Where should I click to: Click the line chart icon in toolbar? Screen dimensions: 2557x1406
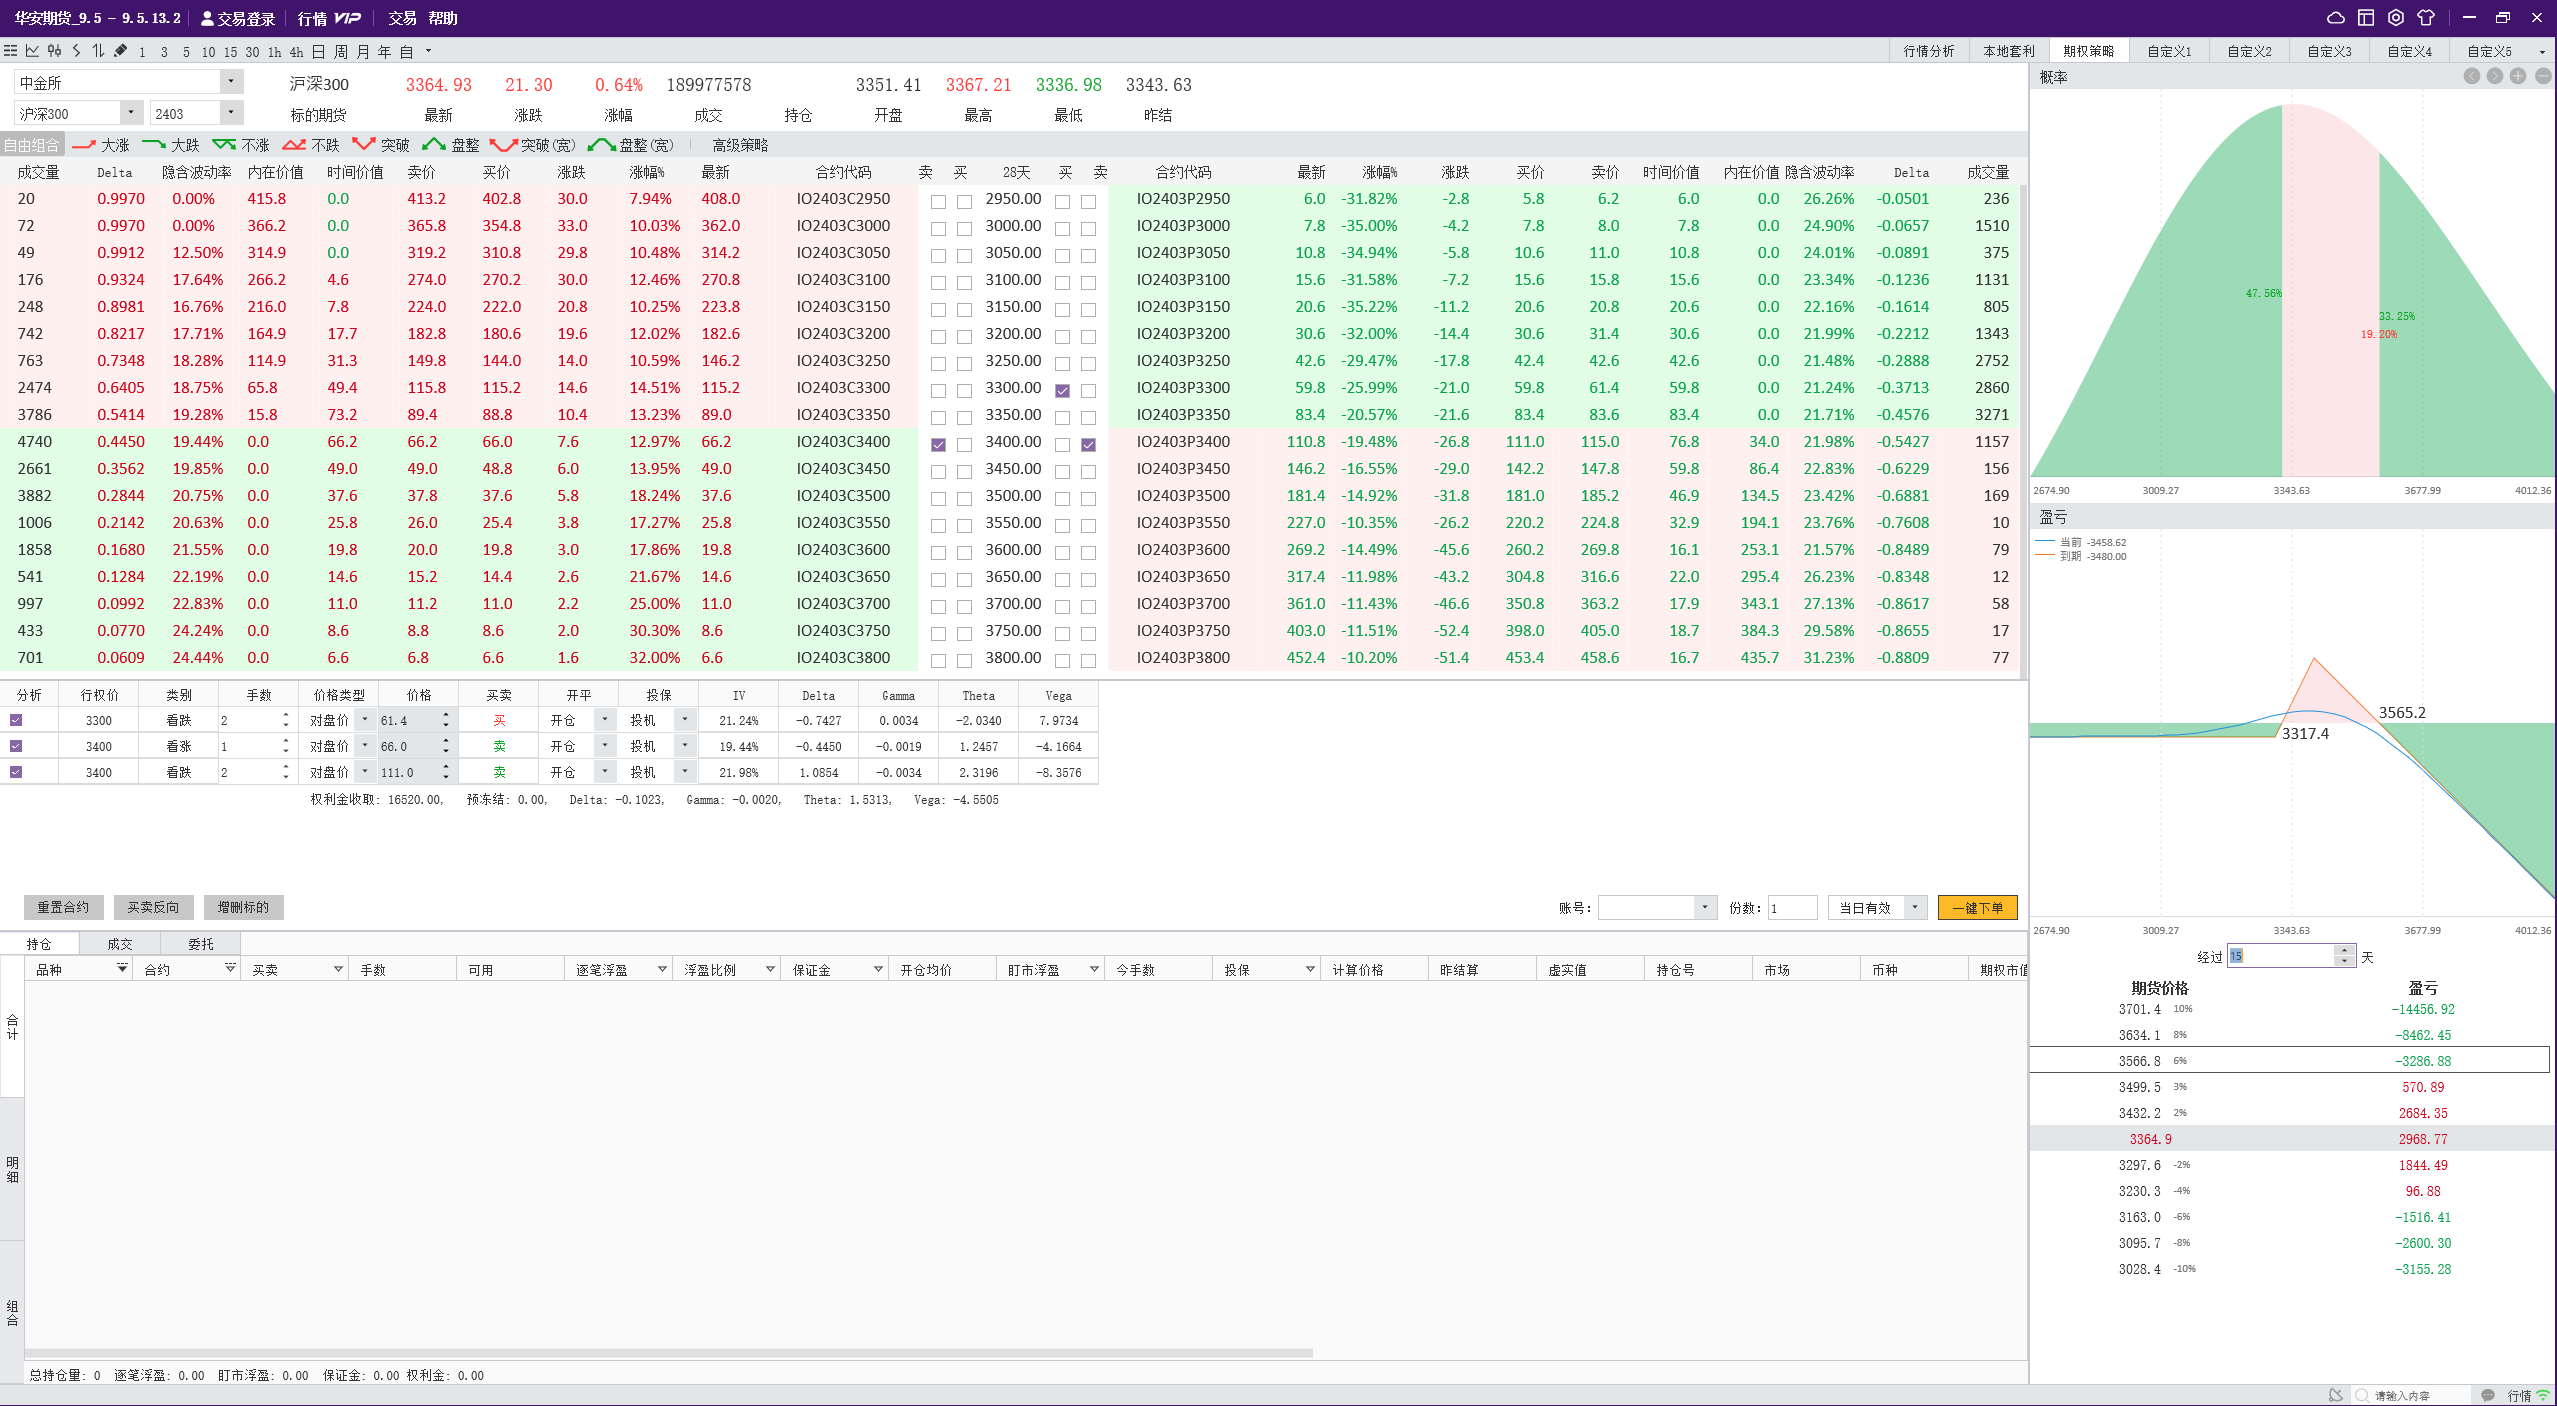[32, 51]
